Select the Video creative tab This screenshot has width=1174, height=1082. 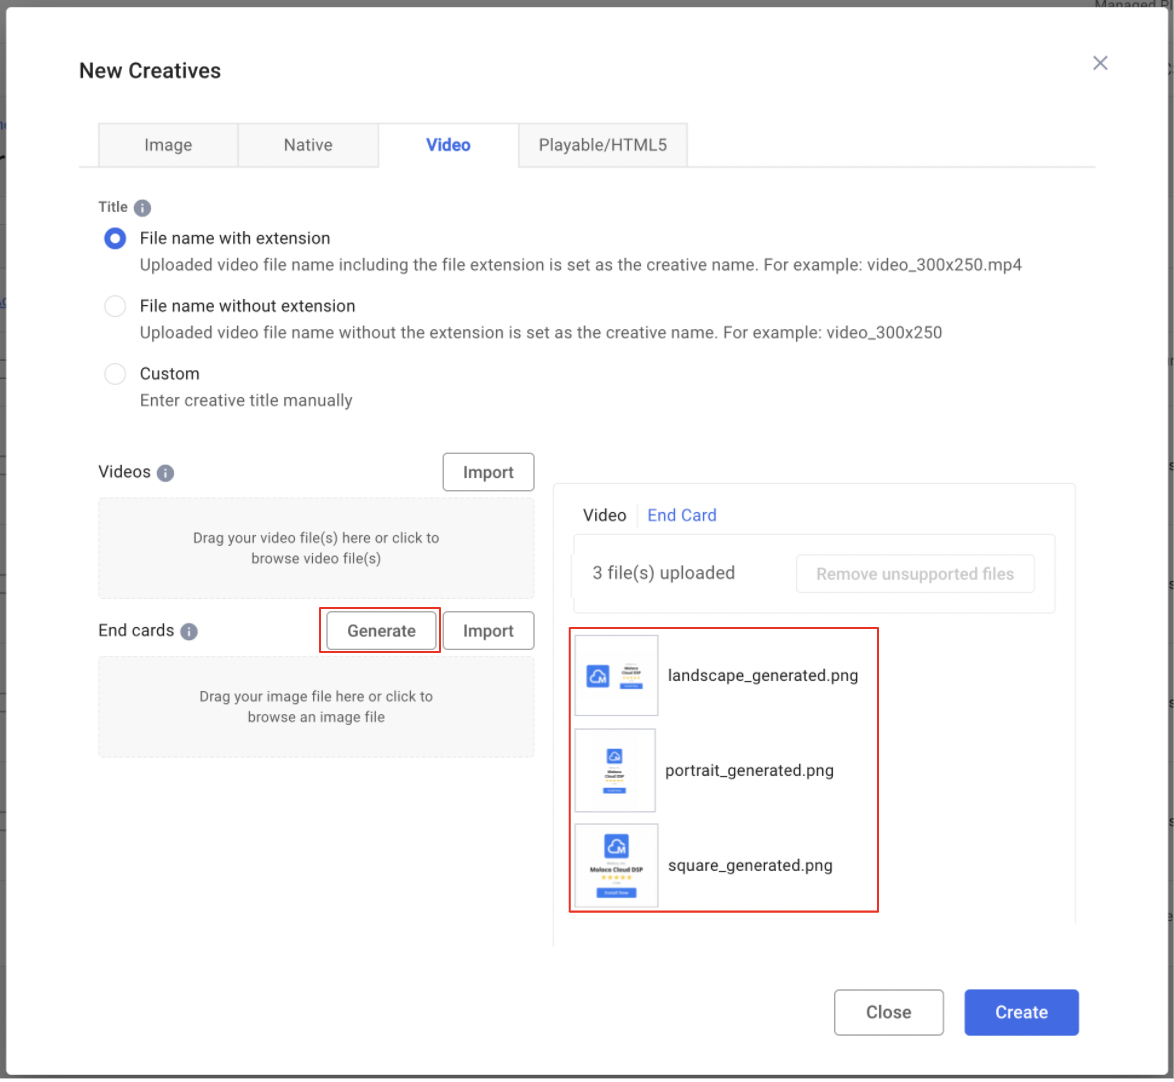tap(448, 145)
